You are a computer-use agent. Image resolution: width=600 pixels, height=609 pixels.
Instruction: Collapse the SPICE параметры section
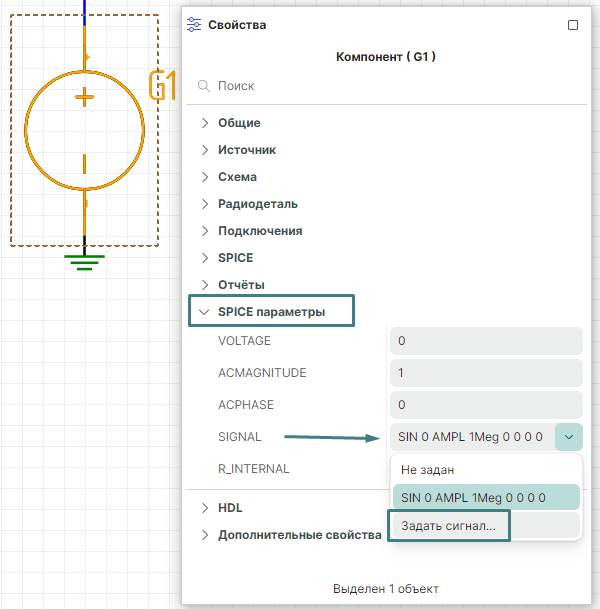pos(204,312)
